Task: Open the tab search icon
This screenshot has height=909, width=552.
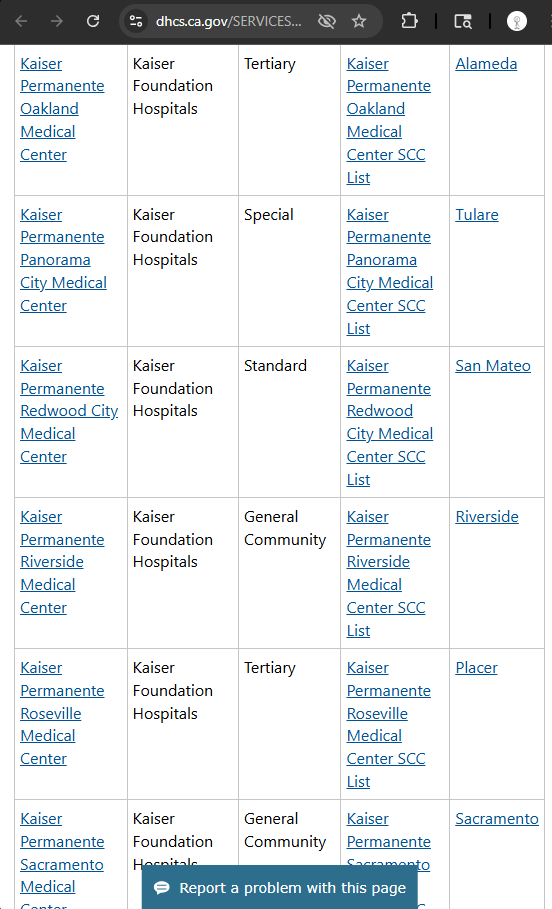Action: coord(463,21)
